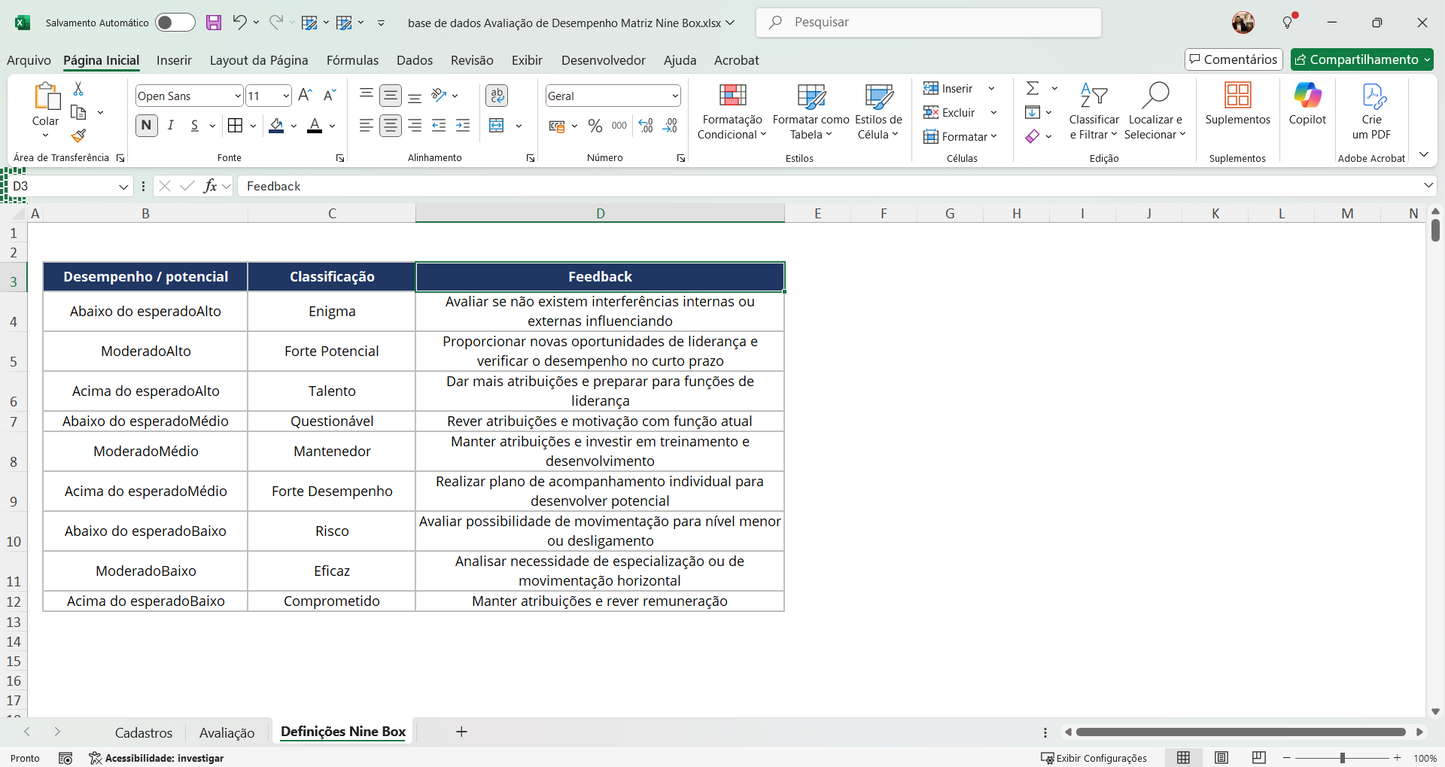Open Localizar e Selecionar
The image size is (1445, 767).
point(1154,112)
